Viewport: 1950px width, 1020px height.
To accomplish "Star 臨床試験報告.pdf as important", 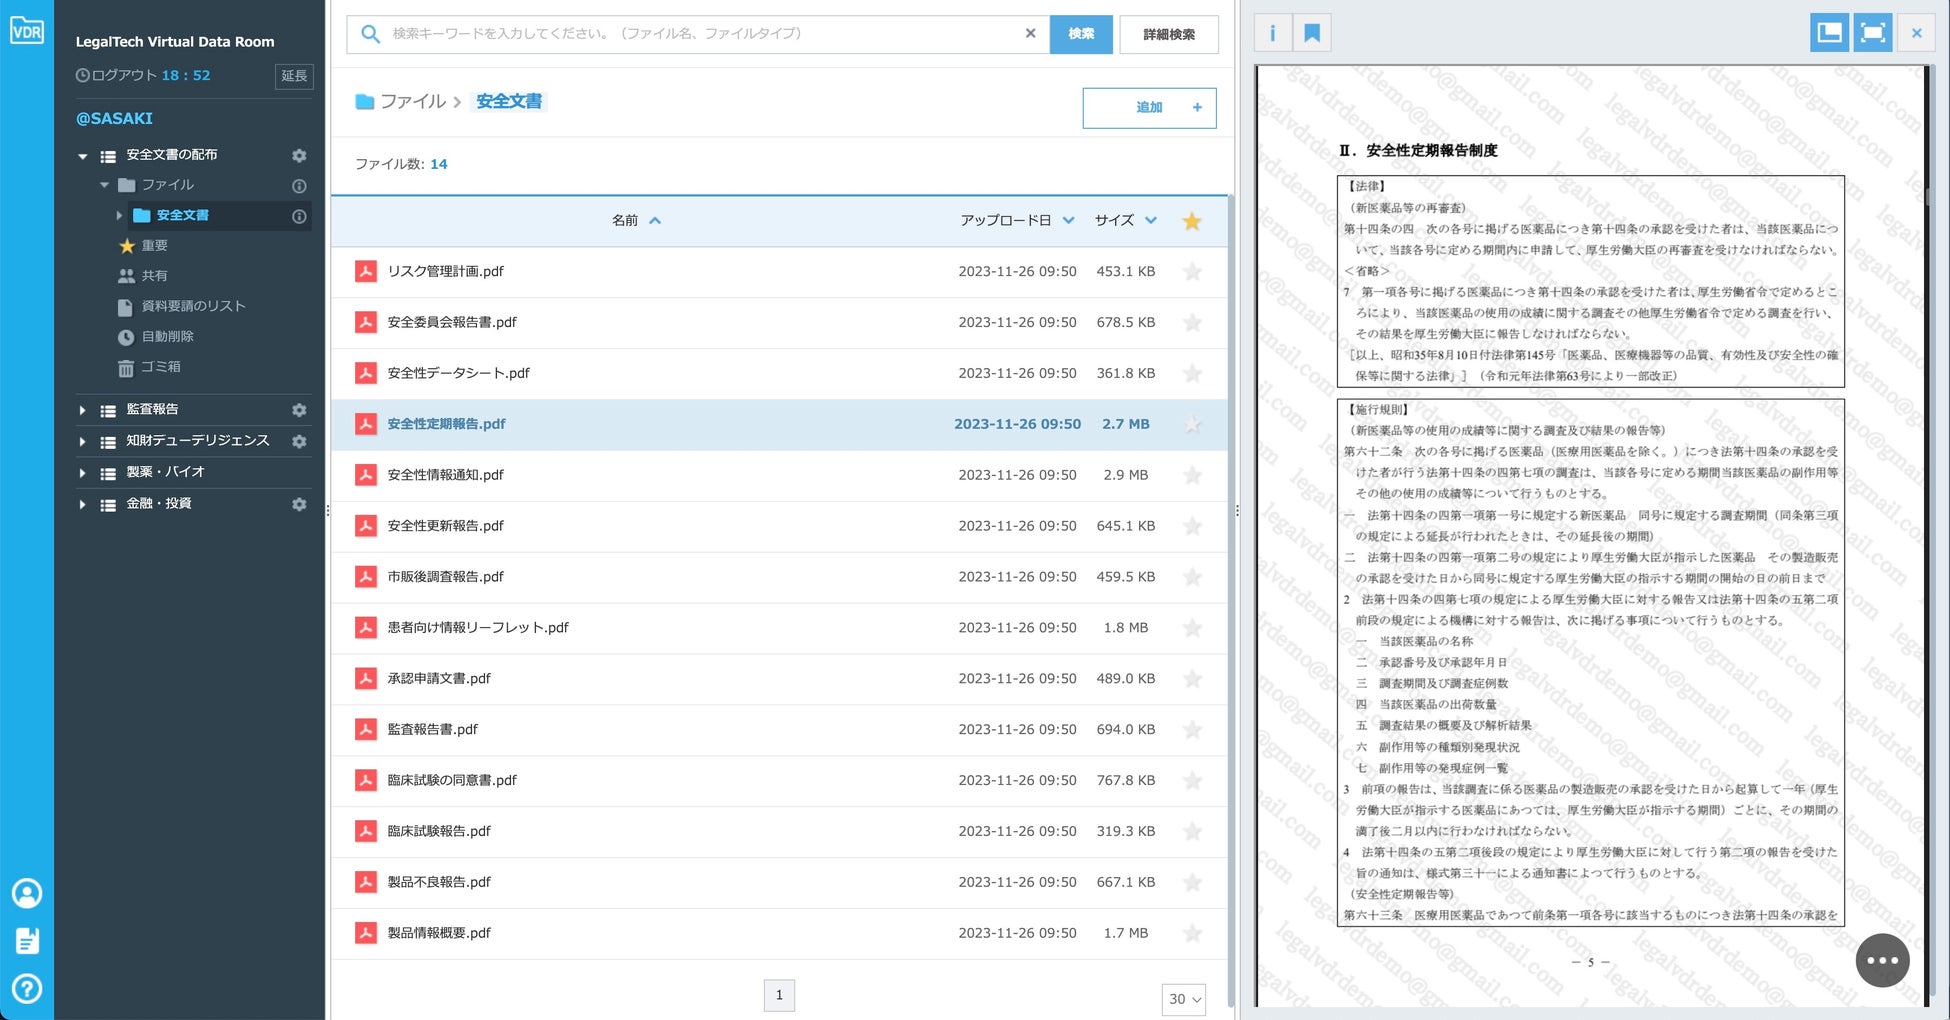I will [1192, 832].
